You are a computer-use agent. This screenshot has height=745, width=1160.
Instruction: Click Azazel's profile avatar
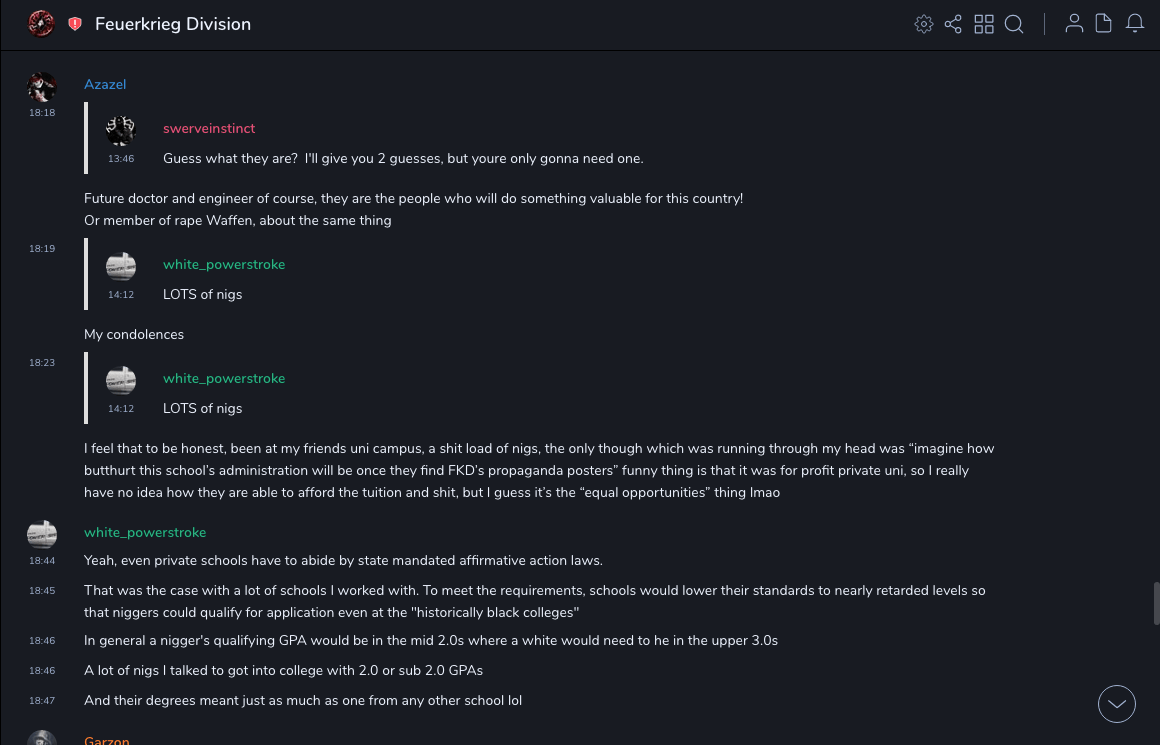click(x=42, y=87)
